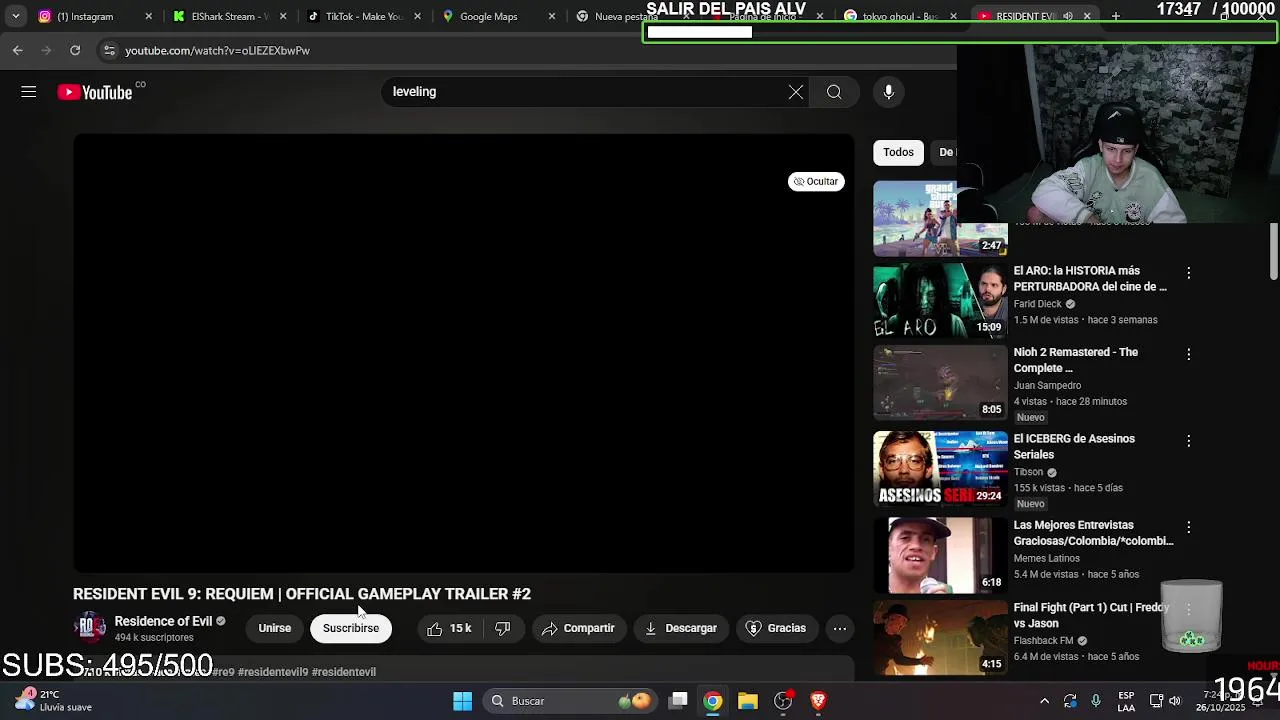The height and width of the screenshot is (720, 1280).
Task: Open the volume icon in system tray
Action: coord(1175,701)
